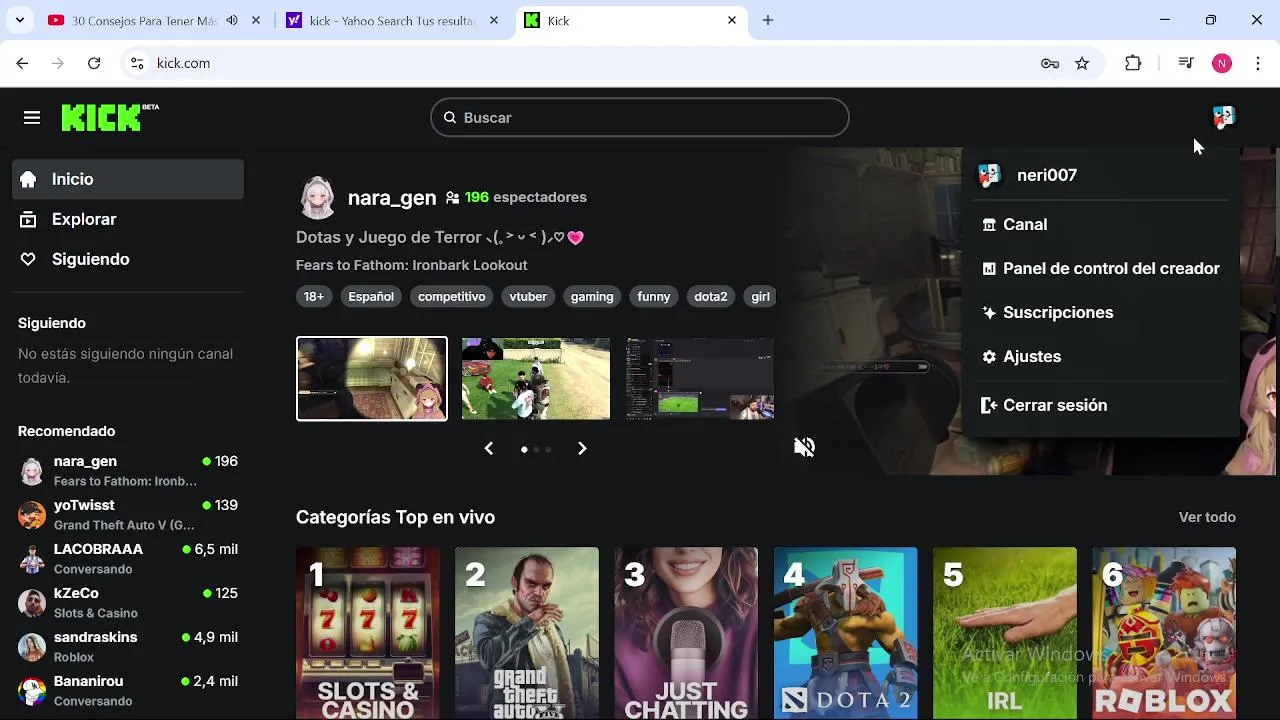Open Panel de control del creador
Viewport: 1280px width, 720px height.
pyautogui.click(x=1100, y=269)
